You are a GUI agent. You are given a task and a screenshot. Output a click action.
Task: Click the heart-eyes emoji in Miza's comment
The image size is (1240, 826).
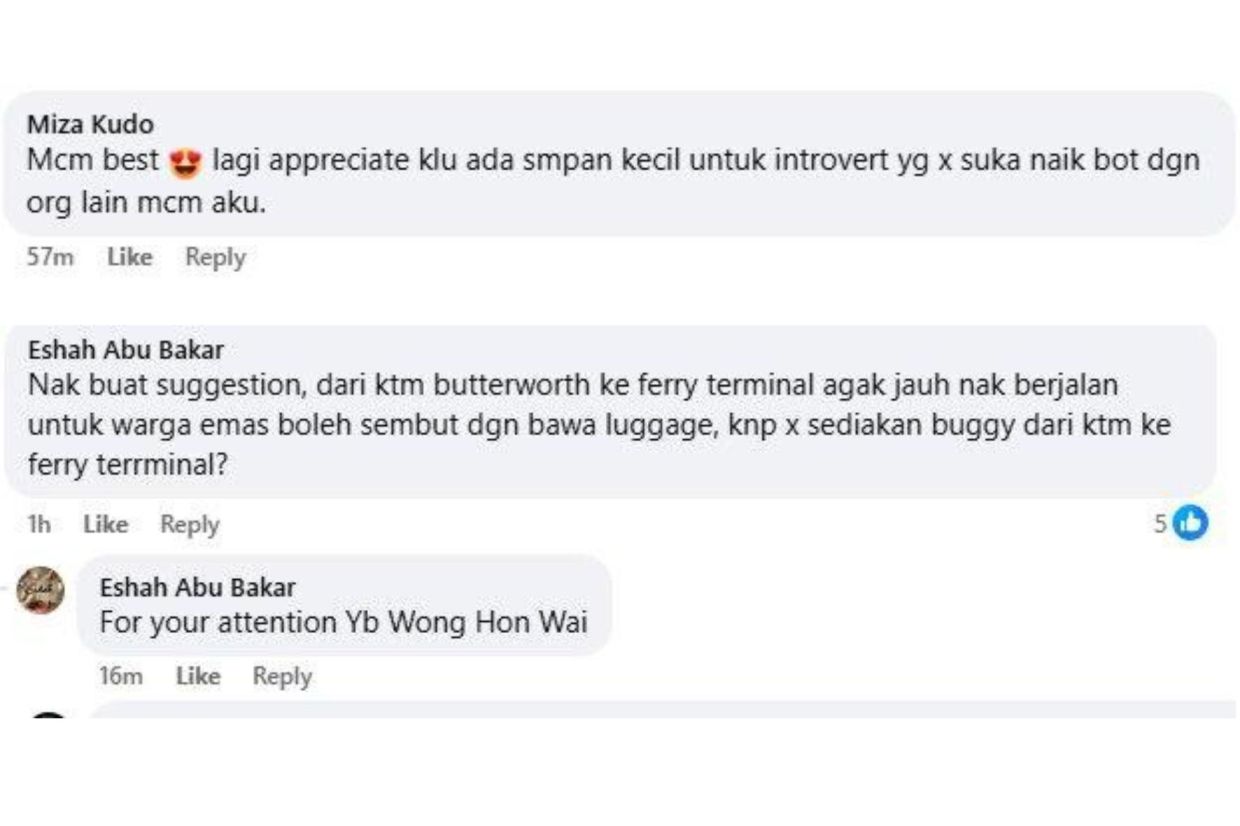(x=187, y=162)
